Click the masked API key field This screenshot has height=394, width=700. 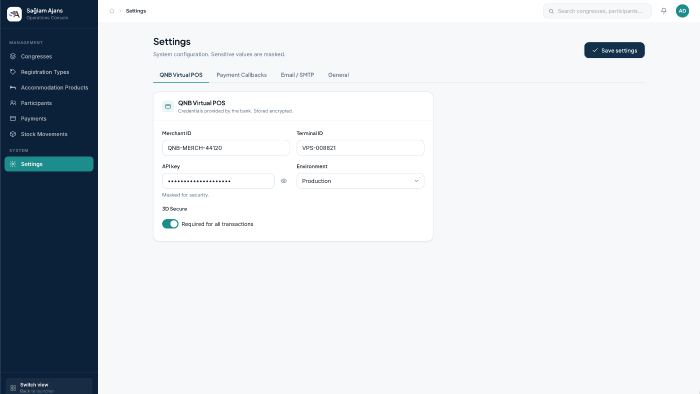point(218,181)
